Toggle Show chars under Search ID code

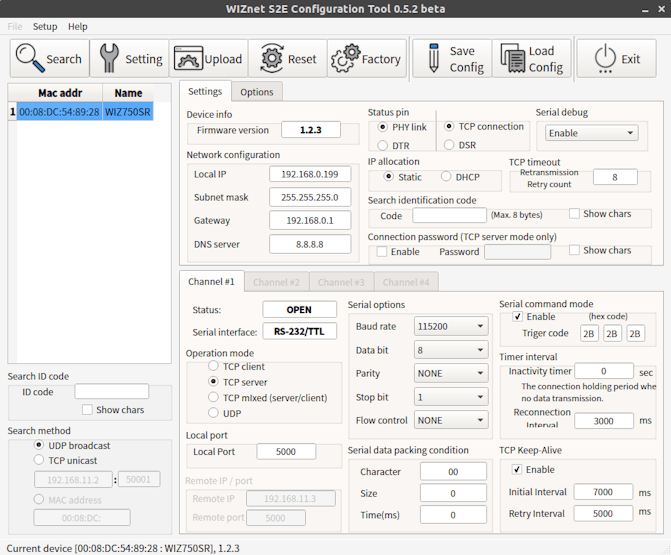click(x=87, y=410)
